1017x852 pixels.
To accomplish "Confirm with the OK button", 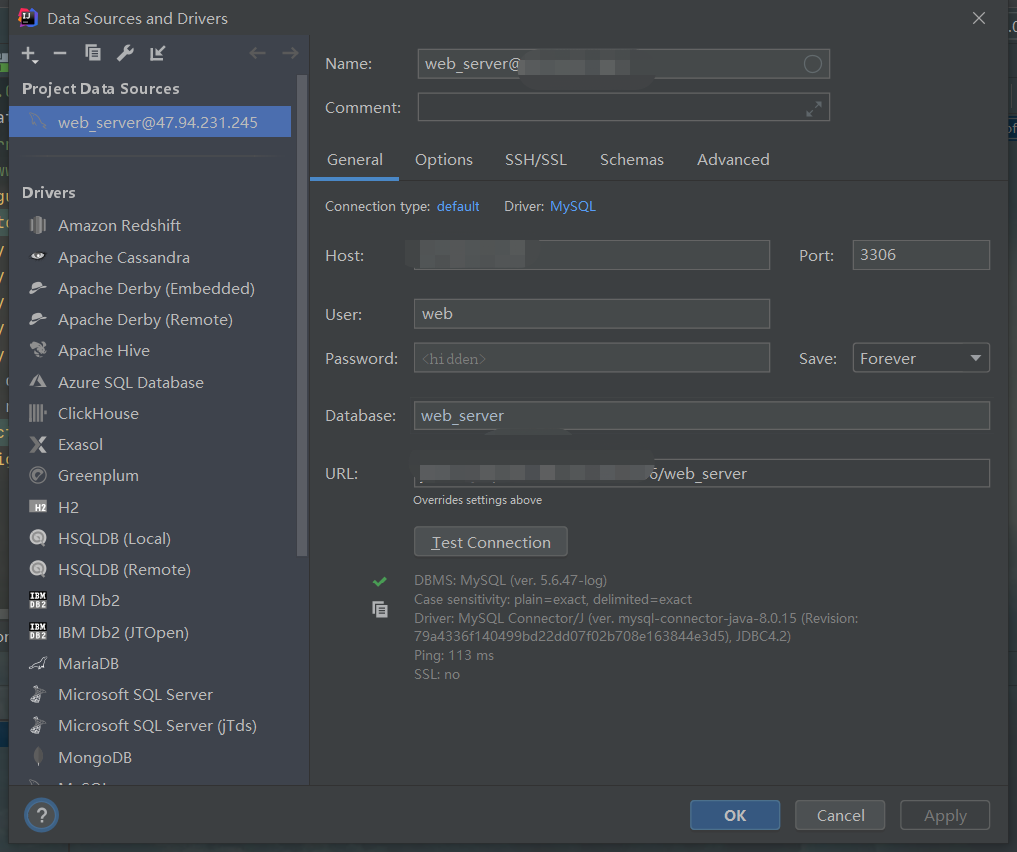I will 735,815.
